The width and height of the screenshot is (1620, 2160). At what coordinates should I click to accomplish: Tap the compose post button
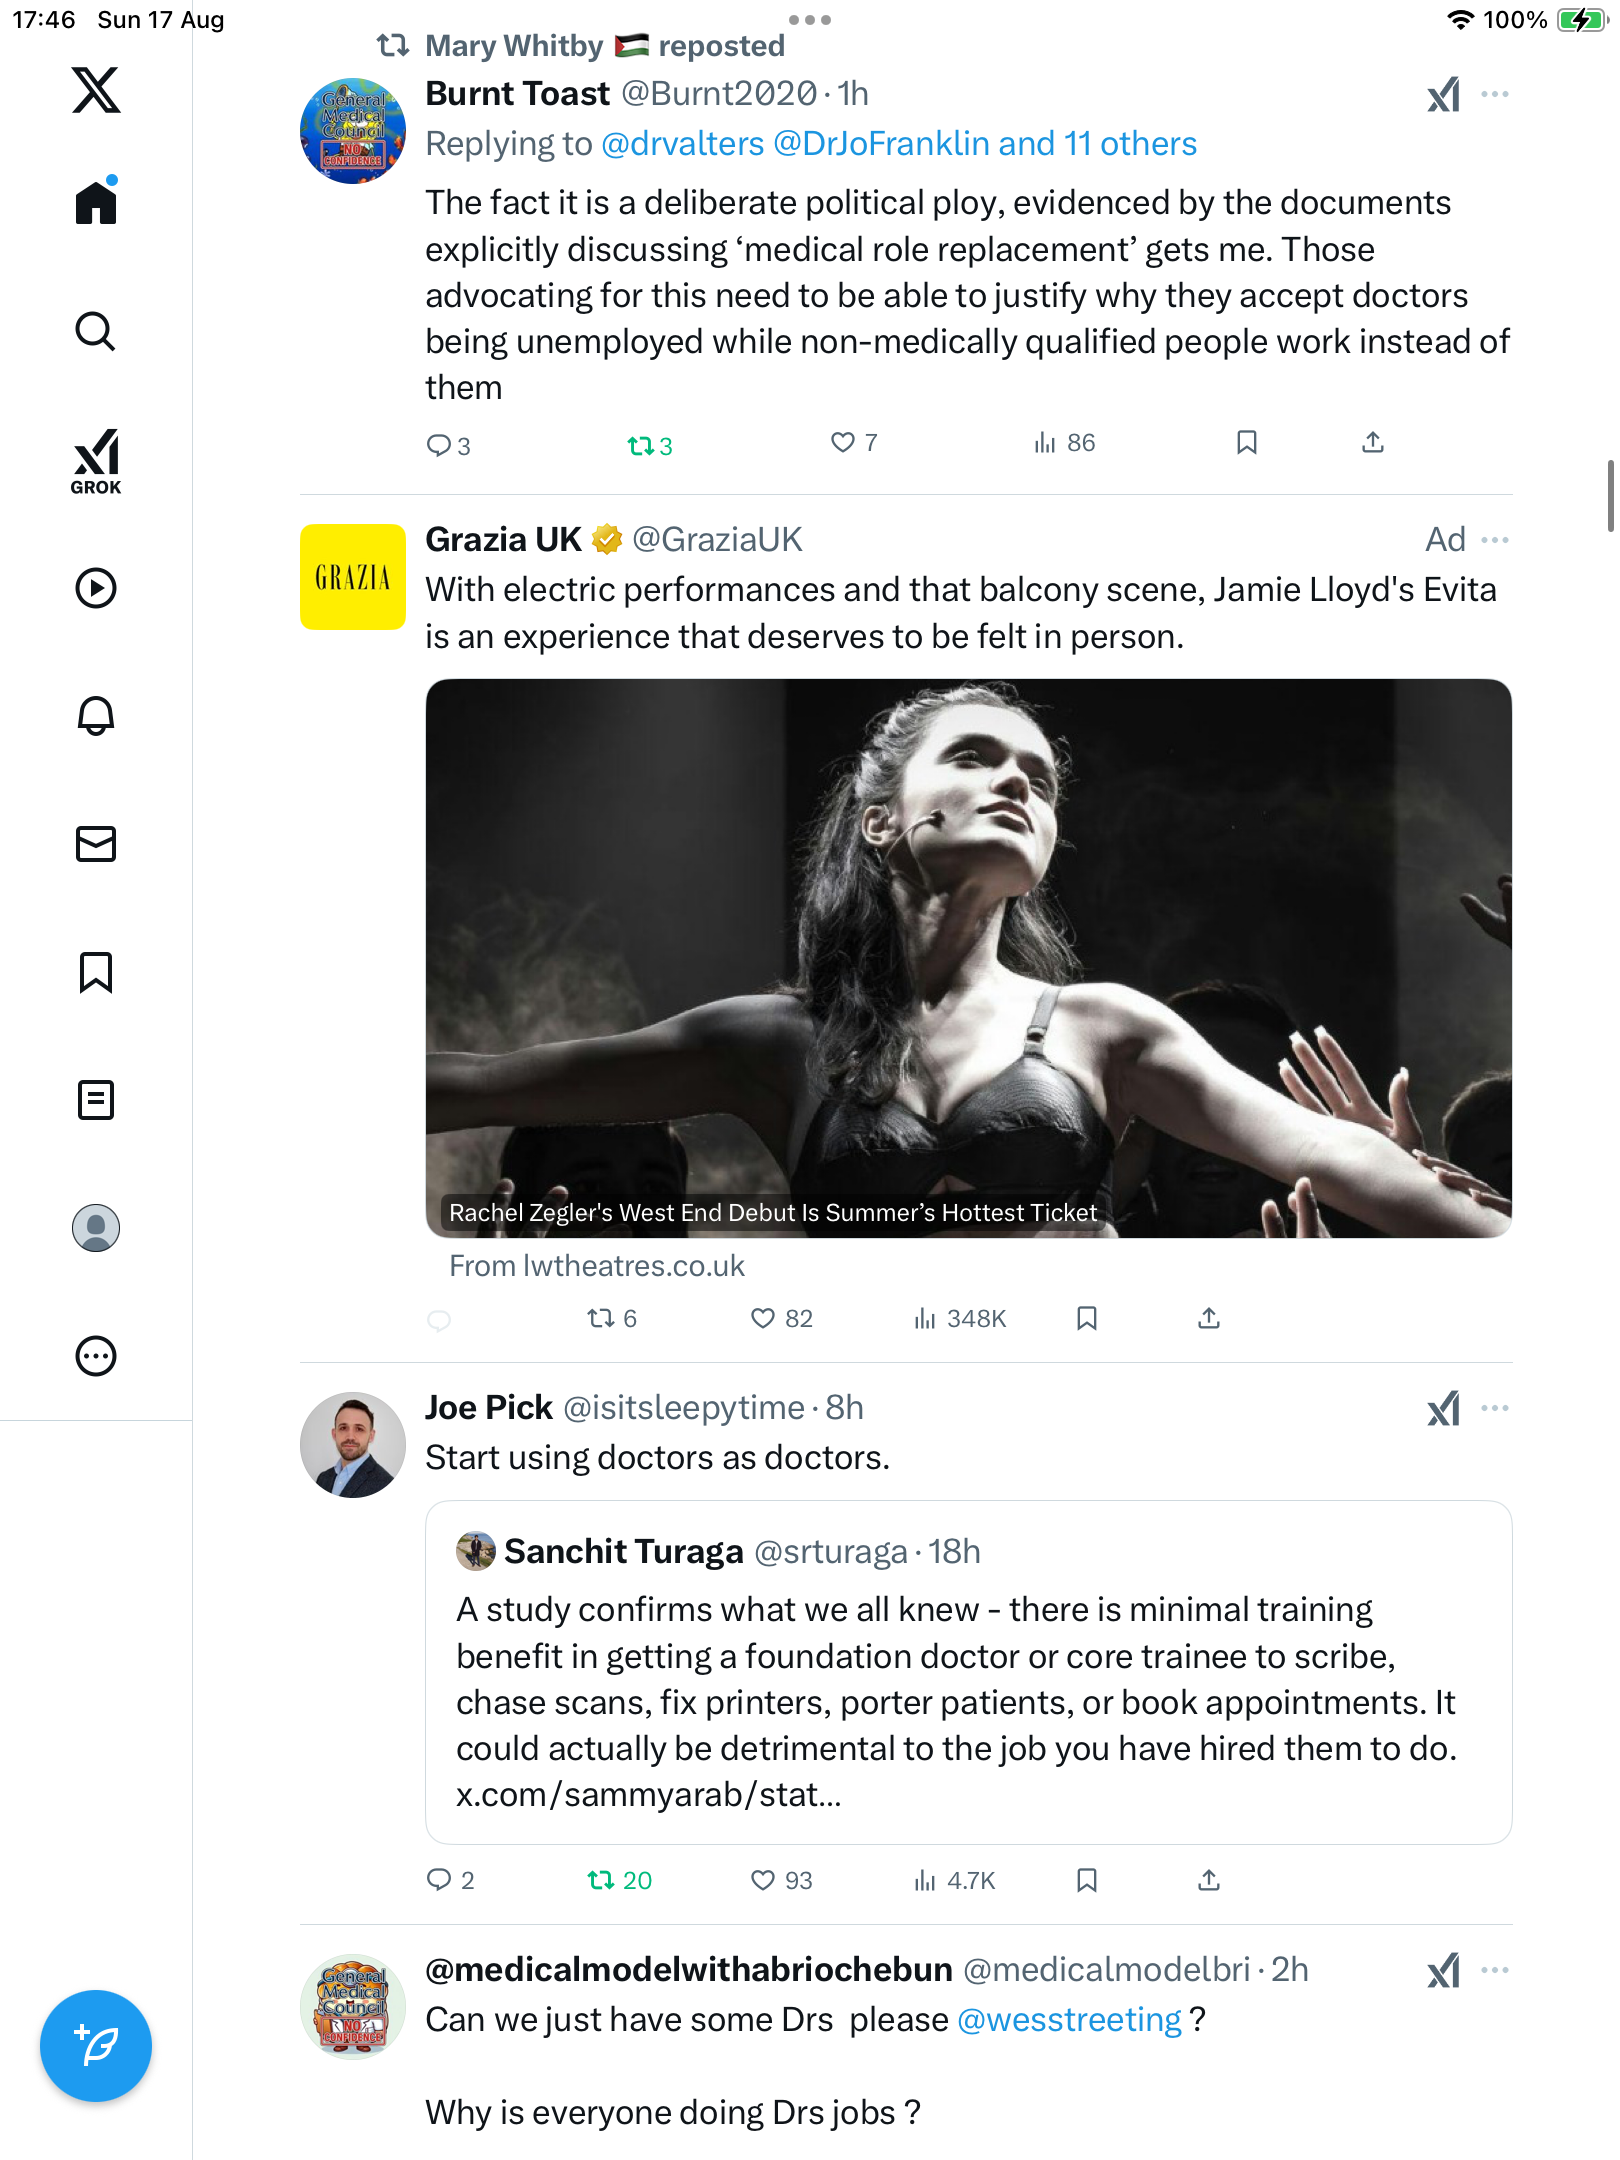click(x=96, y=2045)
